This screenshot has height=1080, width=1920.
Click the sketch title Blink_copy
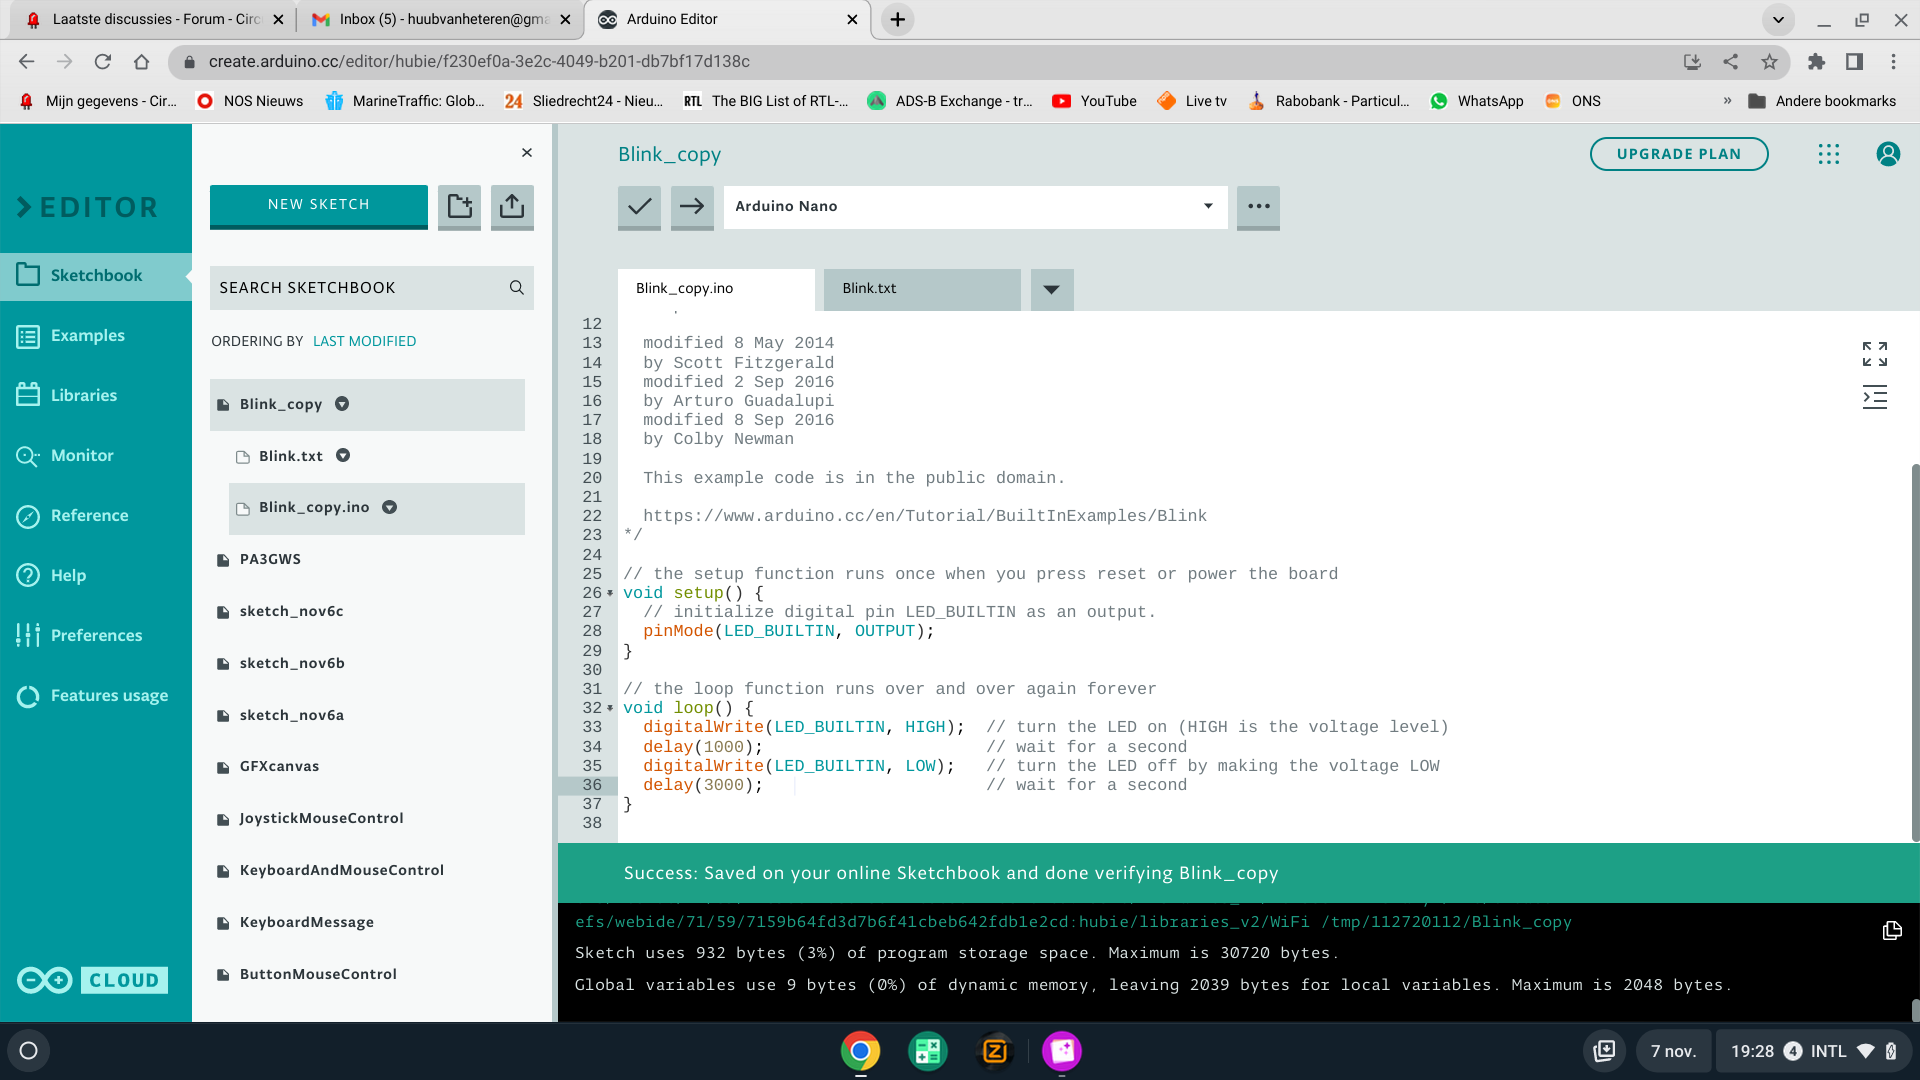tap(669, 154)
